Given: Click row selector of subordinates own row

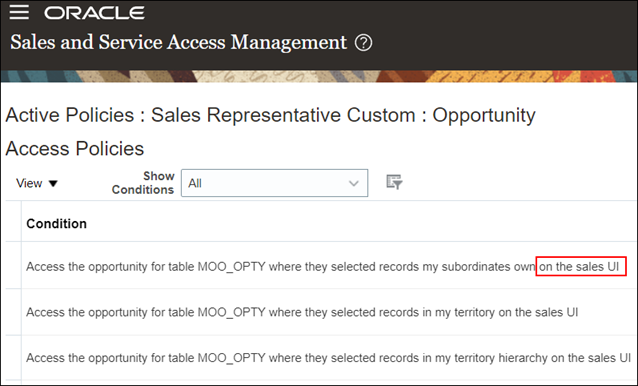Looking at the screenshot, I should click(13, 266).
